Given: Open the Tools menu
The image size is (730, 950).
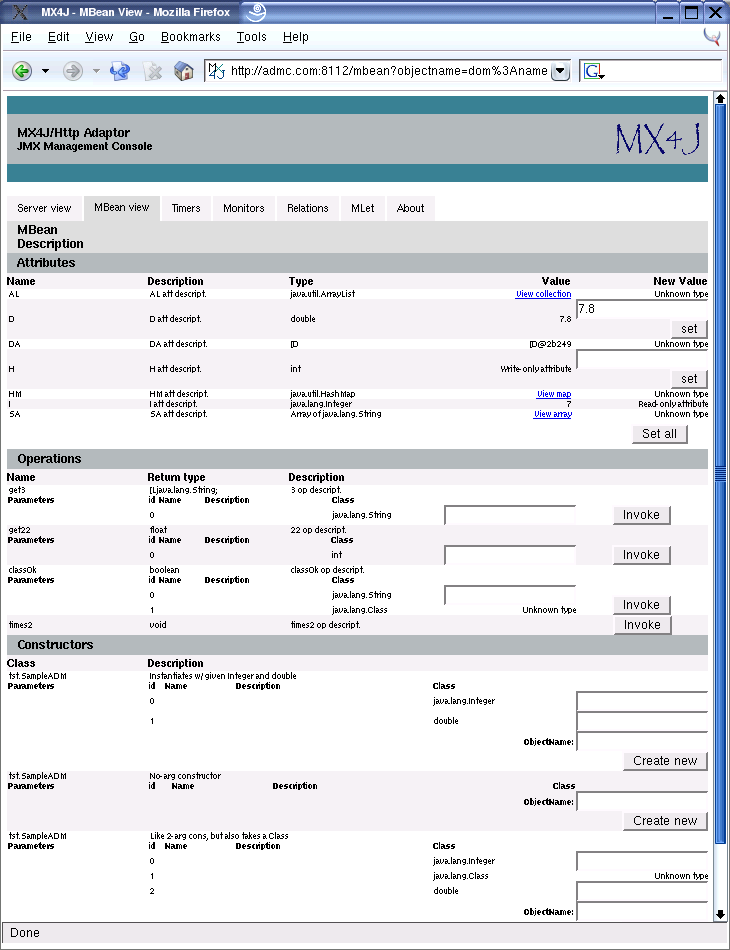Looking at the screenshot, I should (251, 37).
